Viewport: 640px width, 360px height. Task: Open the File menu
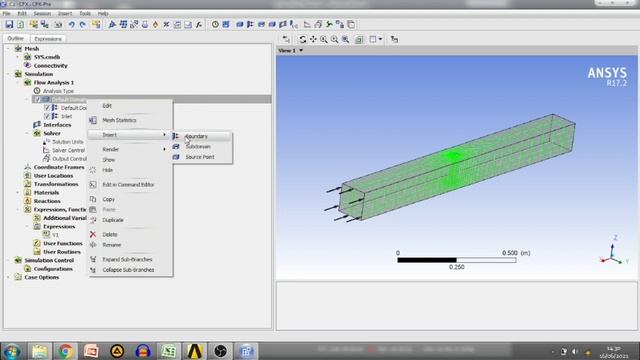coord(7,13)
